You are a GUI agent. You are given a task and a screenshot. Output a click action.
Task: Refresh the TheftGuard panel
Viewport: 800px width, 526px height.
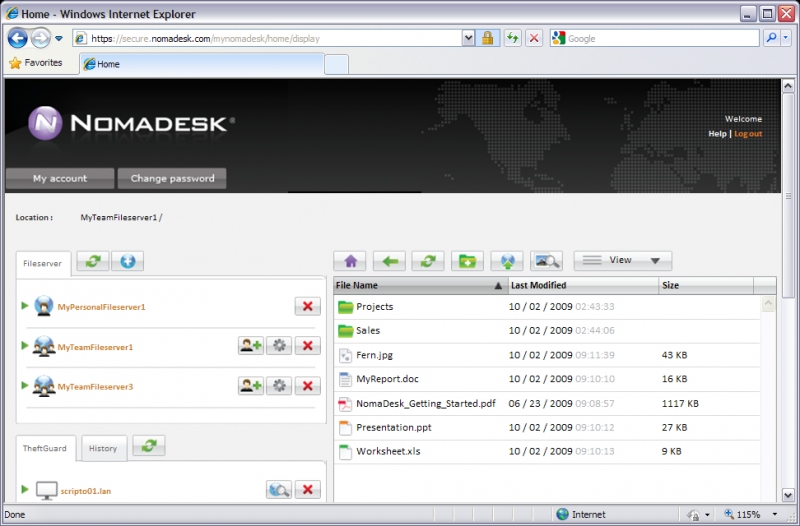pyautogui.click(x=149, y=446)
